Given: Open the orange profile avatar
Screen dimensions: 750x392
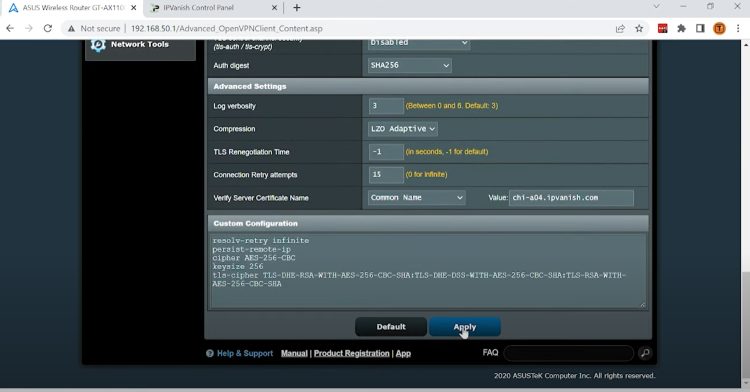Looking at the screenshot, I should tap(719, 29).
